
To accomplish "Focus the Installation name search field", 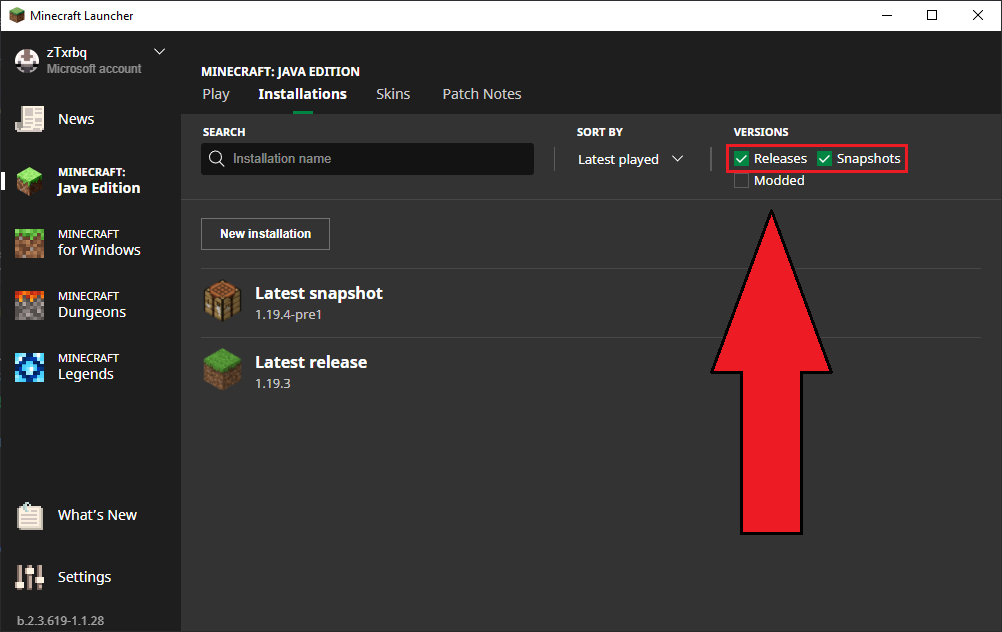I will pos(367,158).
